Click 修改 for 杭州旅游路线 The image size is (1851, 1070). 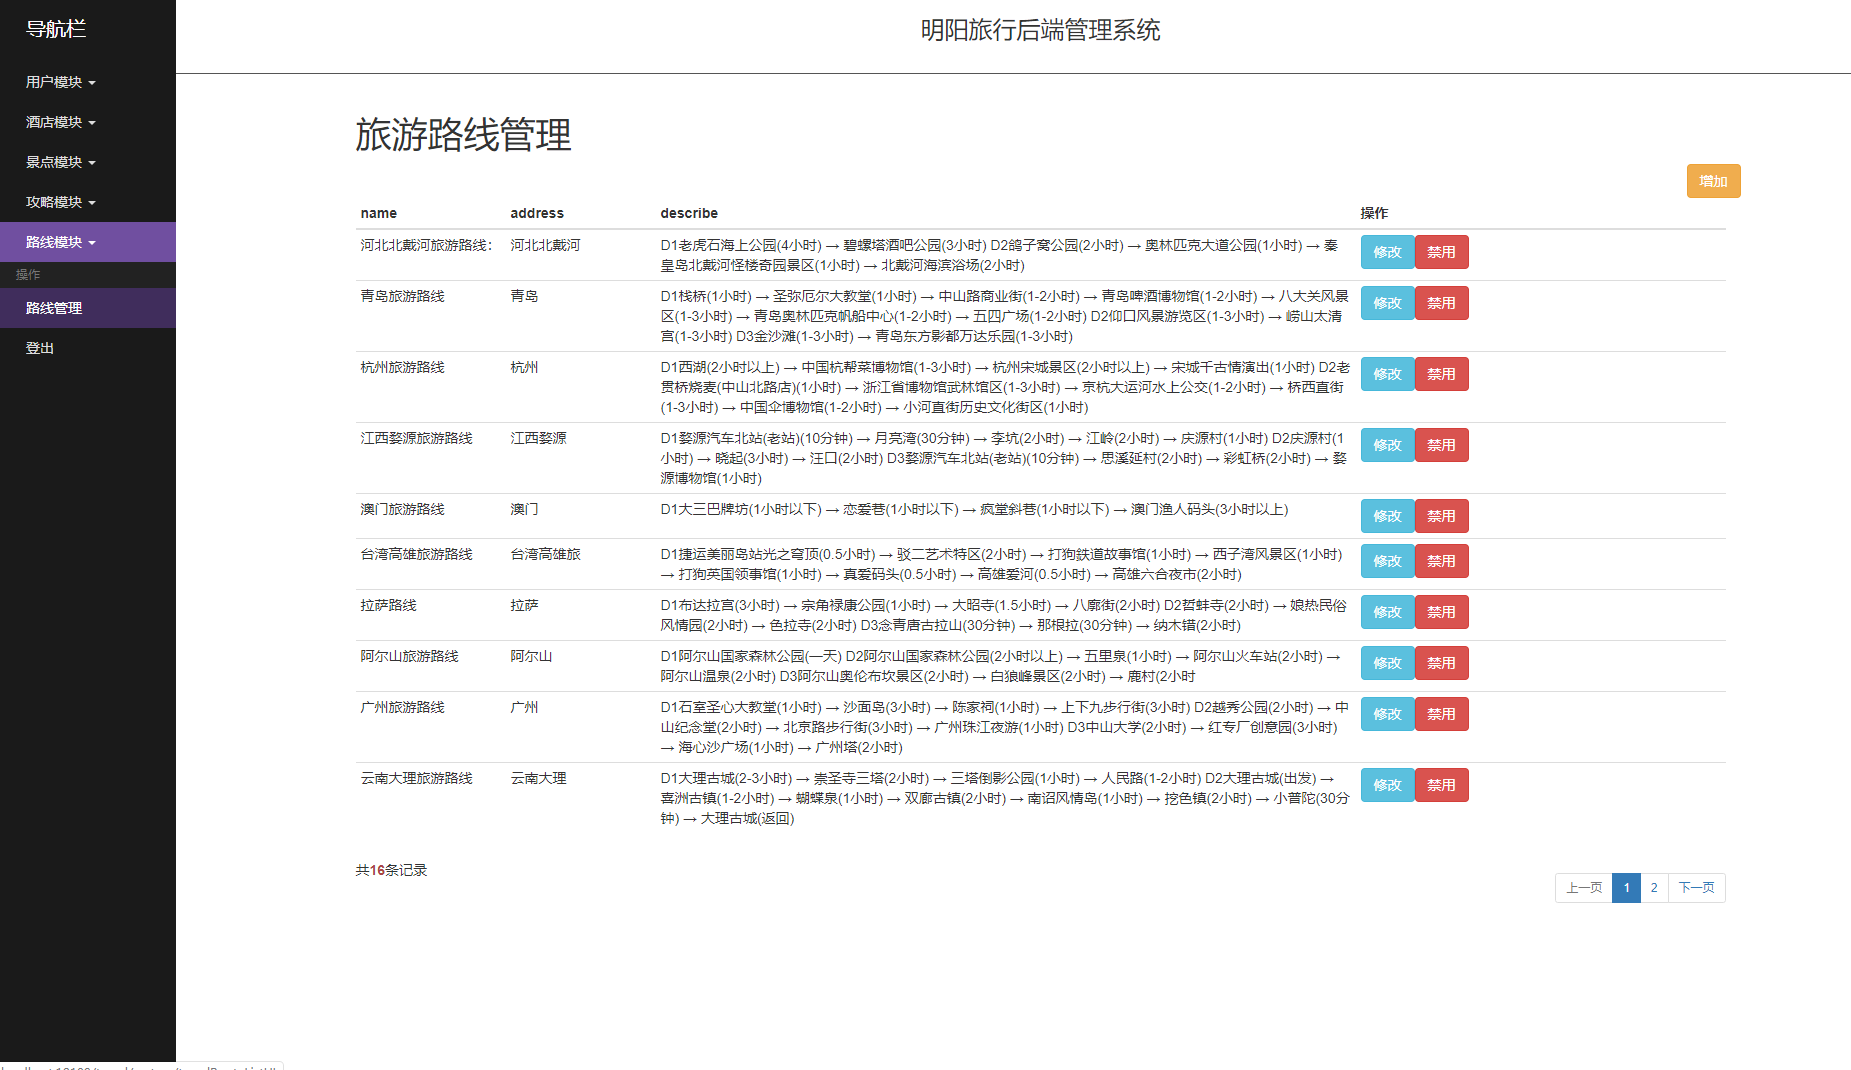(x=1387, y=374)
